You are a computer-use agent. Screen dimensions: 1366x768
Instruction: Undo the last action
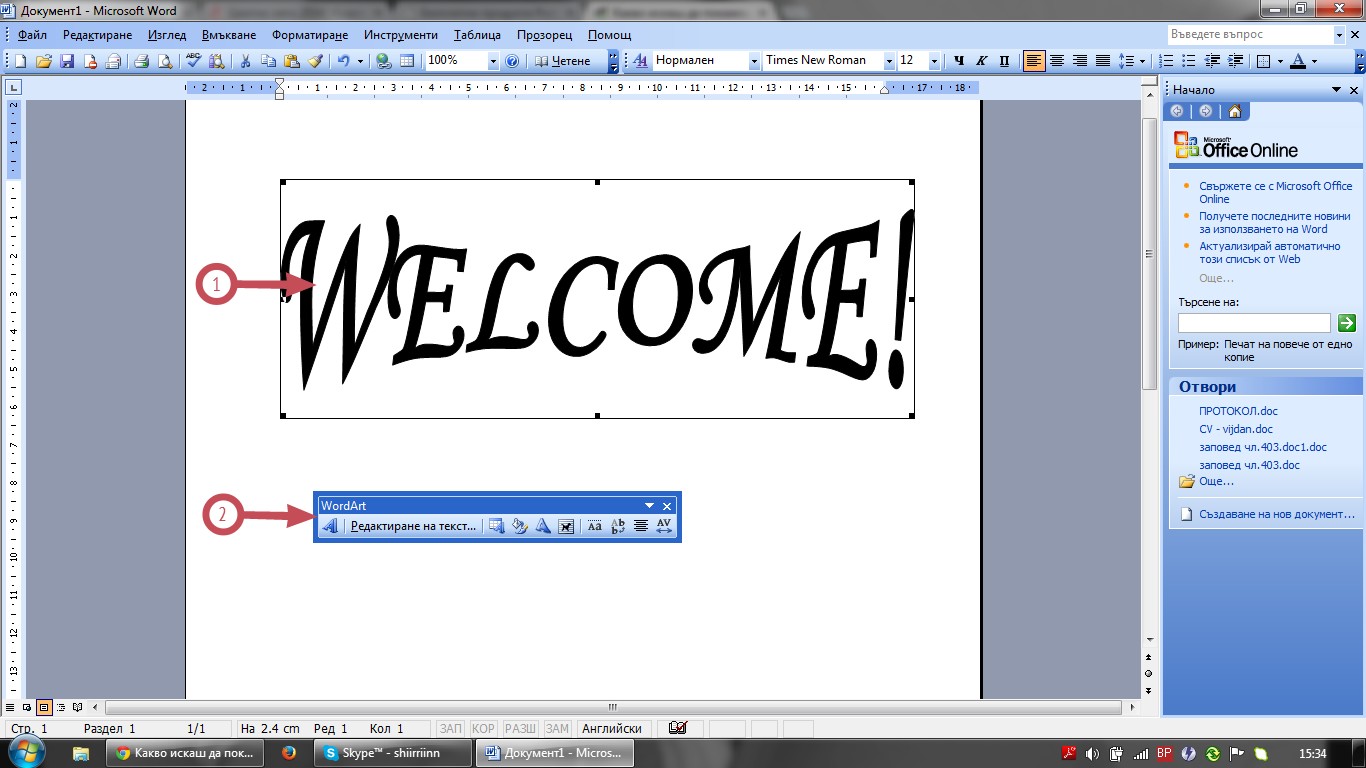[x=343, y=61]
